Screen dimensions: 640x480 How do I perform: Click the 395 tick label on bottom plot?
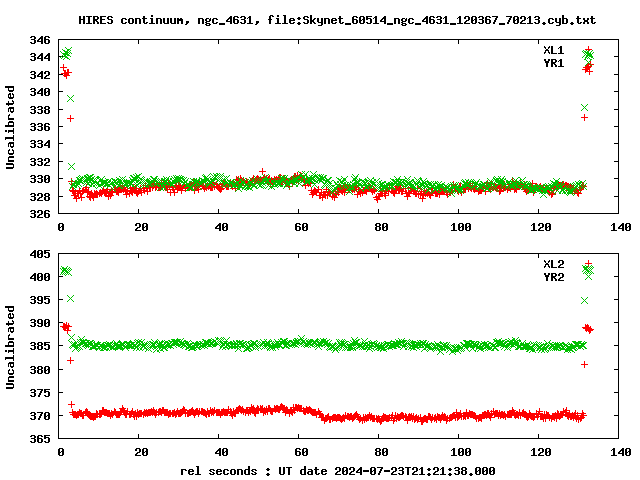pos(40,300)
